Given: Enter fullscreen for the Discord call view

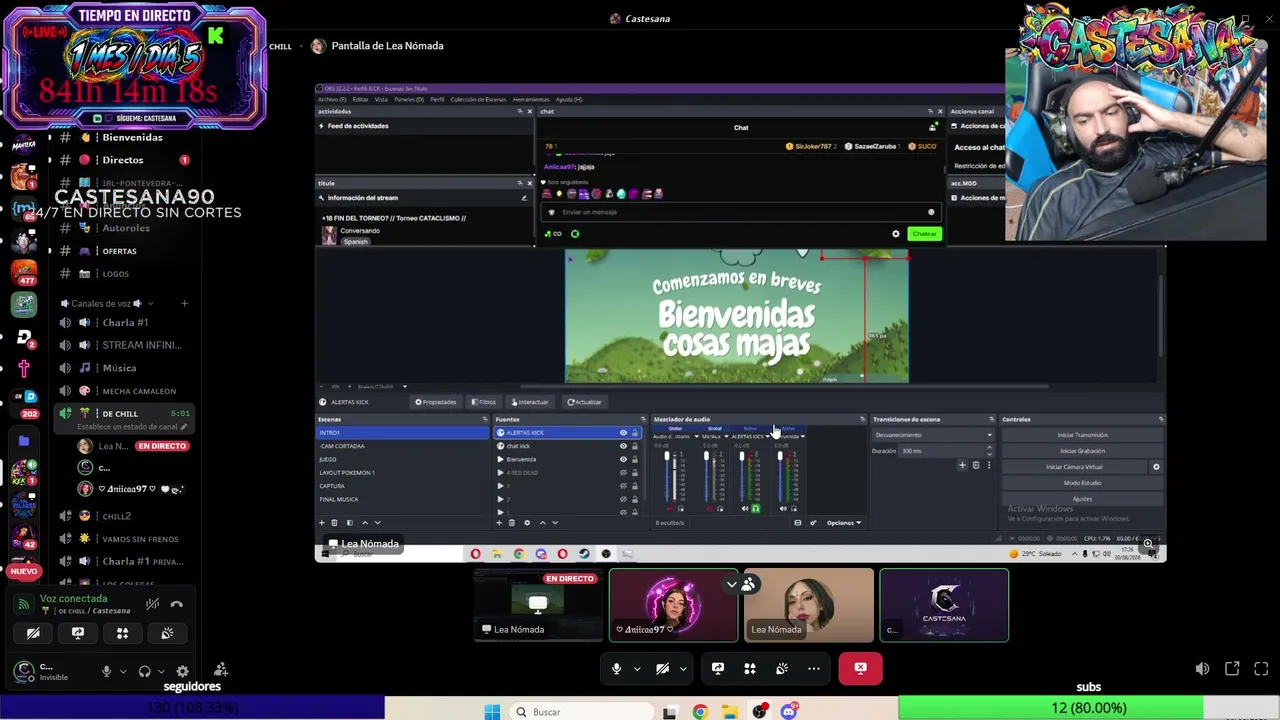Looking at the screenshot, I should (1261, 668).
